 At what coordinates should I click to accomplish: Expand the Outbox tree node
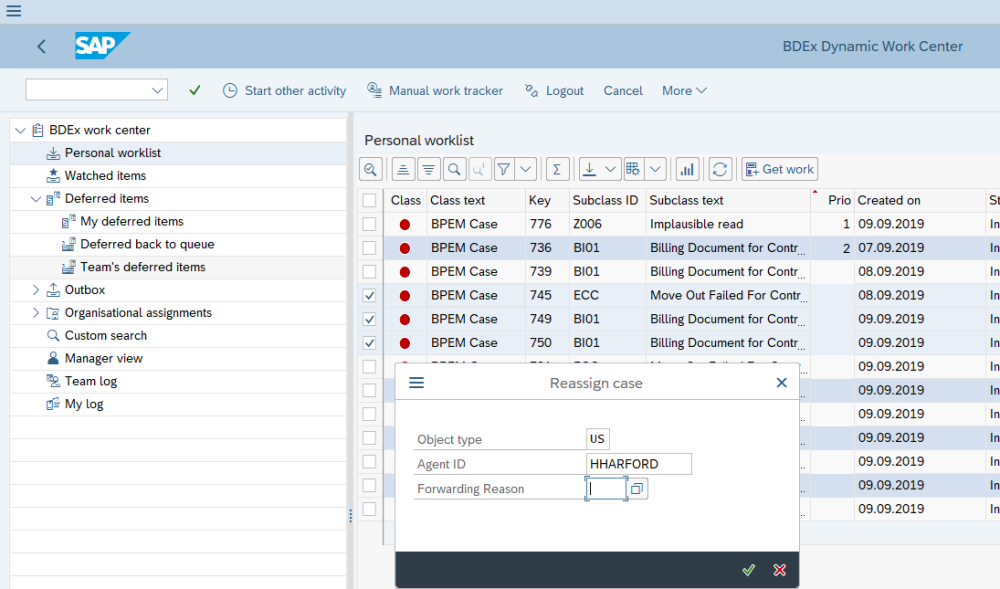pyautogui.click(x=36, y=290)
